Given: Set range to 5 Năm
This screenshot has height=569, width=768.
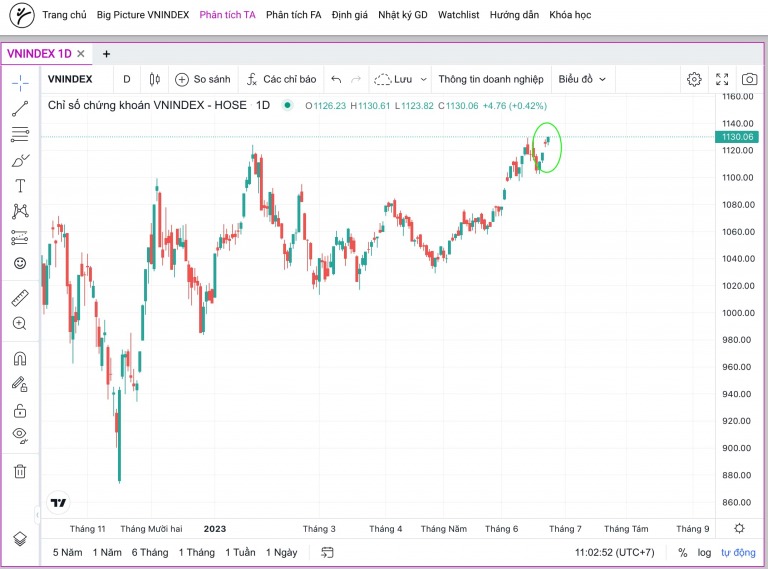Looking at the screenshot, I should point(68,552).
